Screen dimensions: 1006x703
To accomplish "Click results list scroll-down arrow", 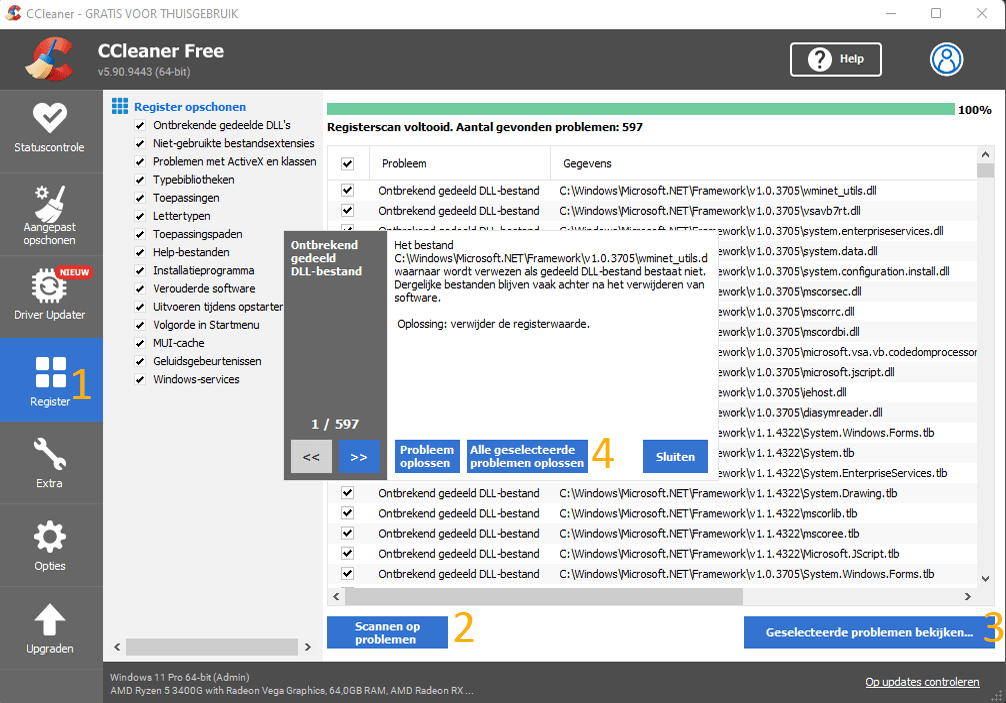I will (985, 579).
